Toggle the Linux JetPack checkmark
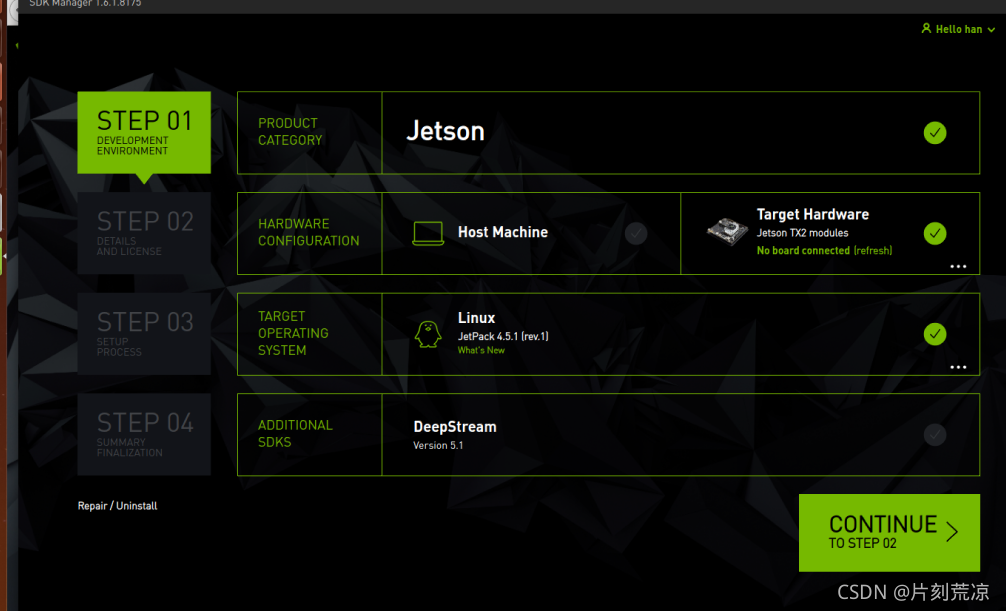Screen dimensions: 1006x611 (935, 334)
